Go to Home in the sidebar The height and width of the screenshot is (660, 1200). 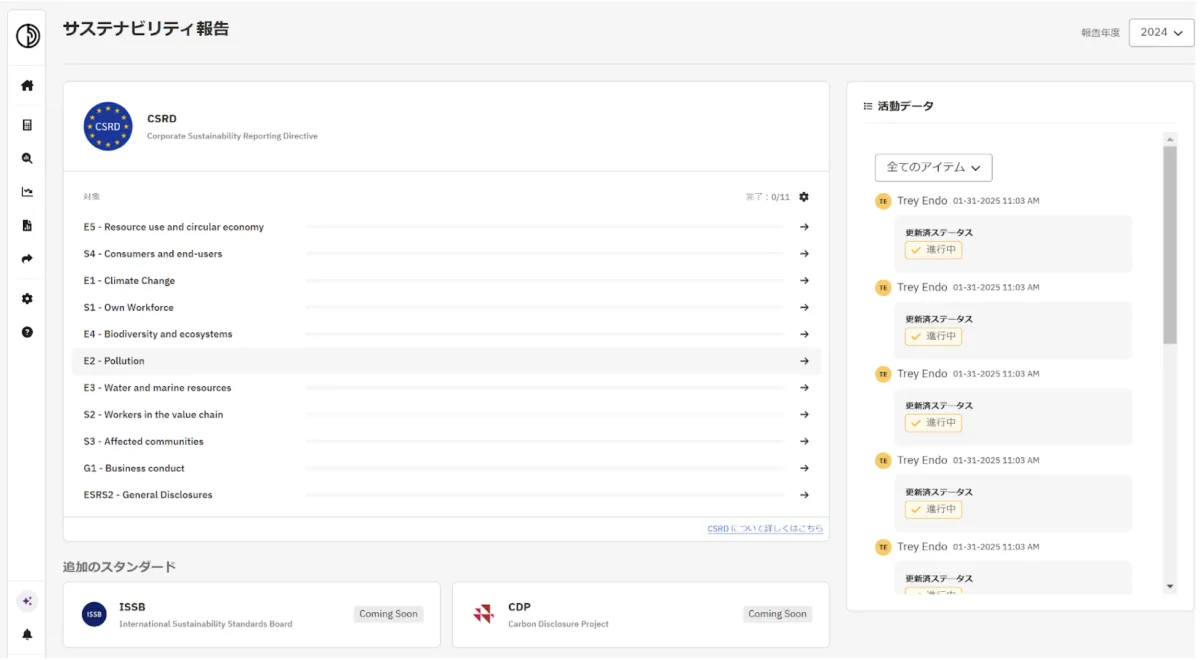pos(27,86)
